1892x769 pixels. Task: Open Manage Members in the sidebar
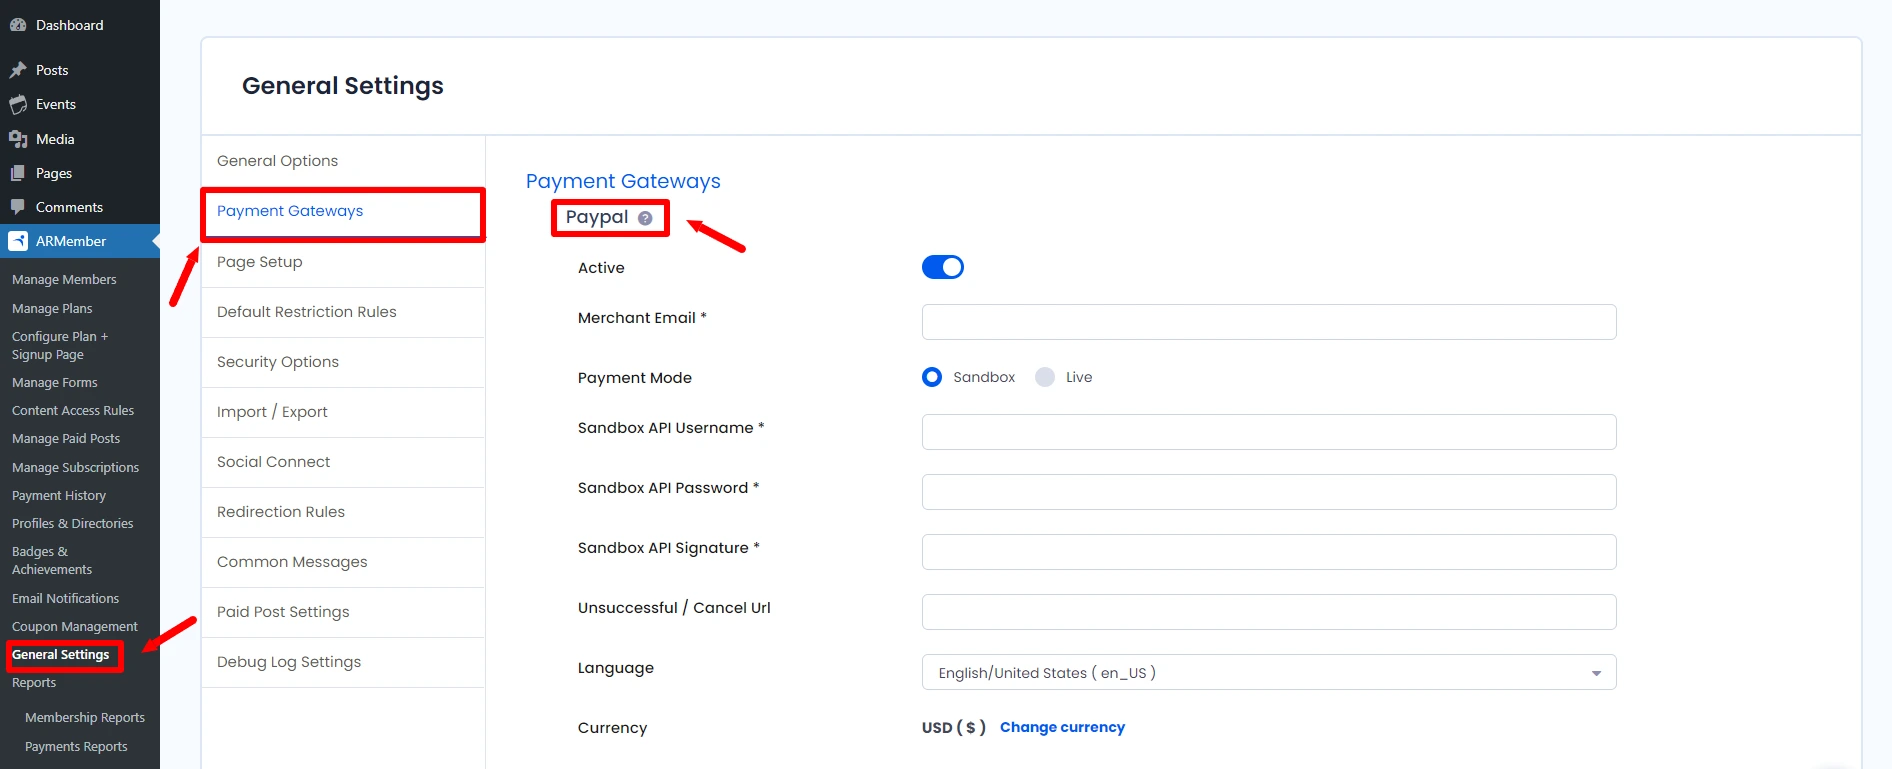point(64,280)
